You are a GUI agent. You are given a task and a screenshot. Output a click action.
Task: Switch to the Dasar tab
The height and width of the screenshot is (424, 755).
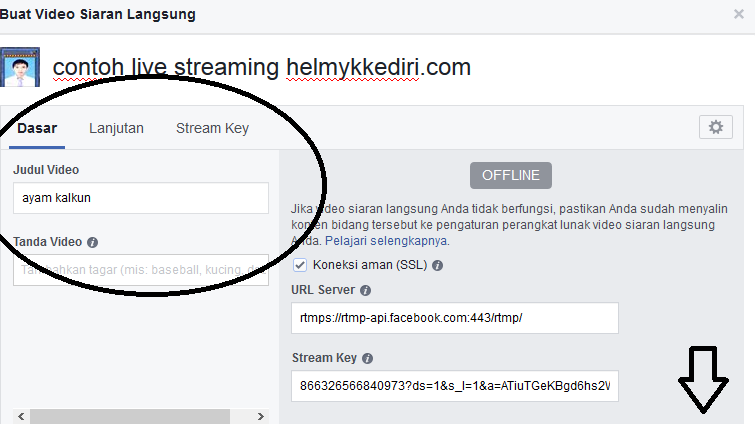[x=37, y=128]
